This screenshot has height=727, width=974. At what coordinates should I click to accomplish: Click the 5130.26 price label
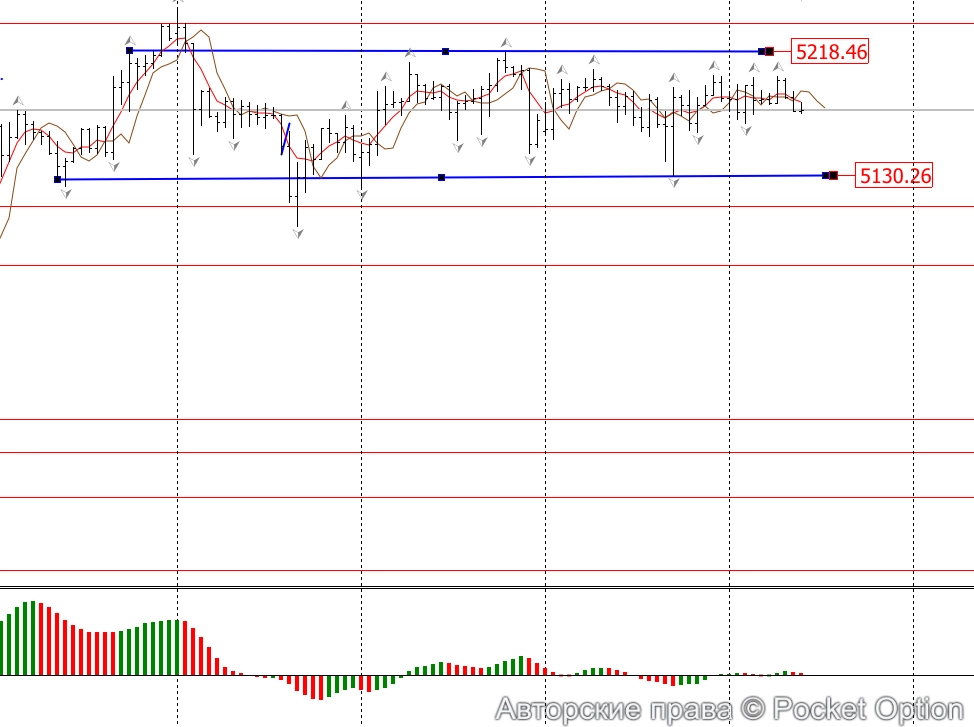[x=894, y=176]
